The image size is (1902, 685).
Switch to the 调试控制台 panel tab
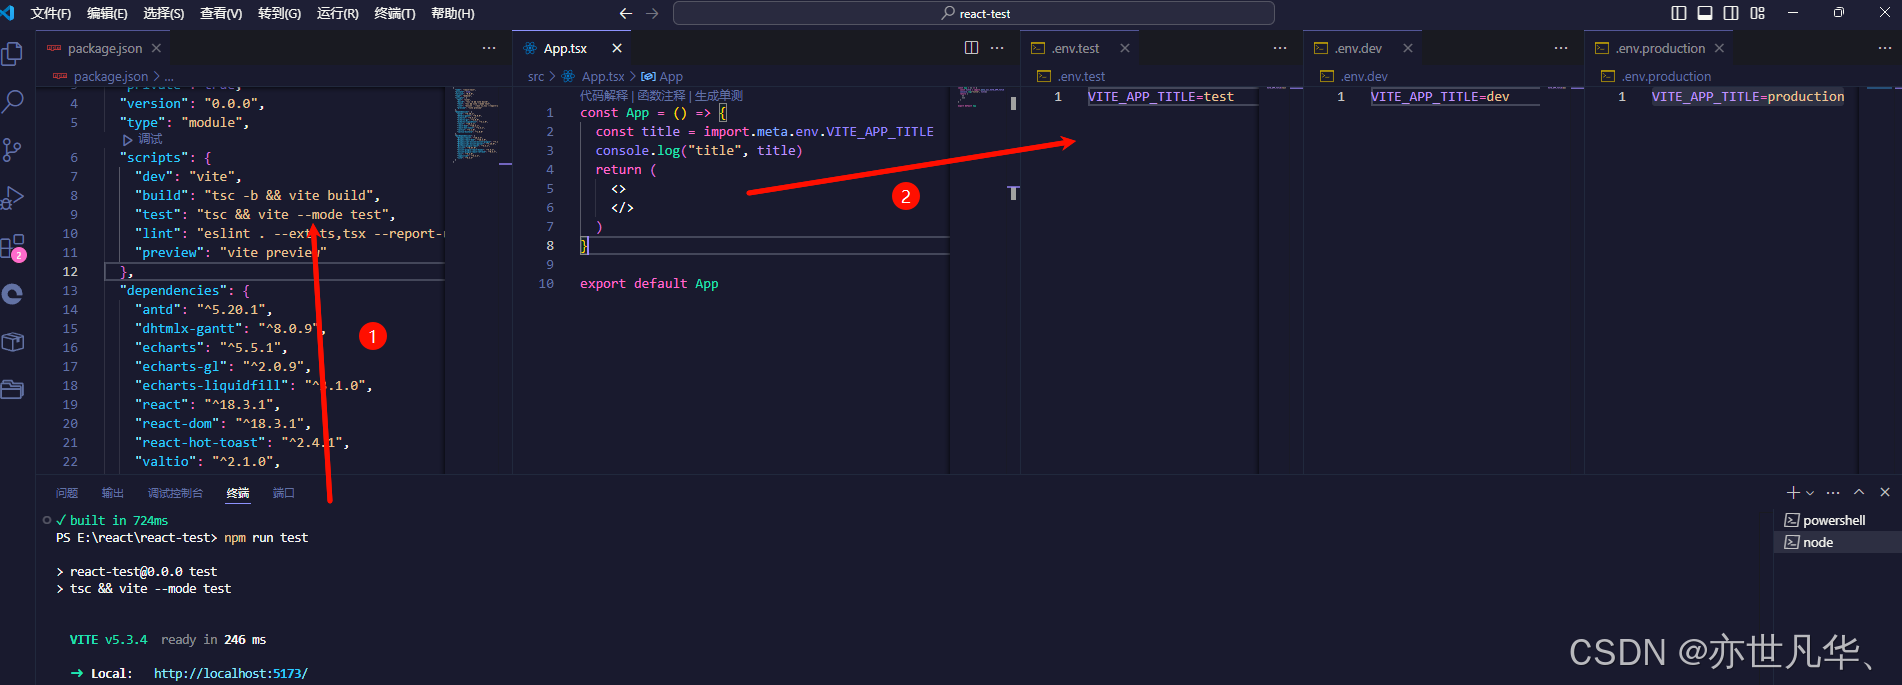175,493
